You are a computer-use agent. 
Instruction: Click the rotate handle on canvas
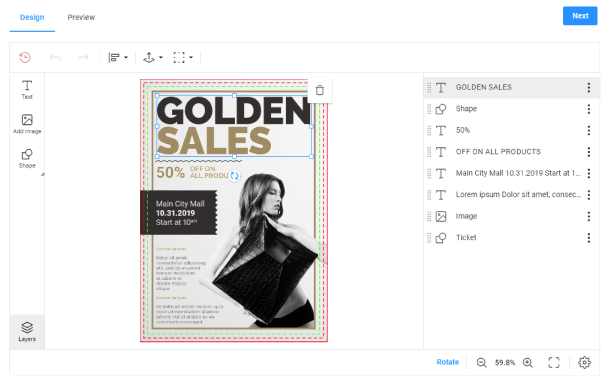234,176
